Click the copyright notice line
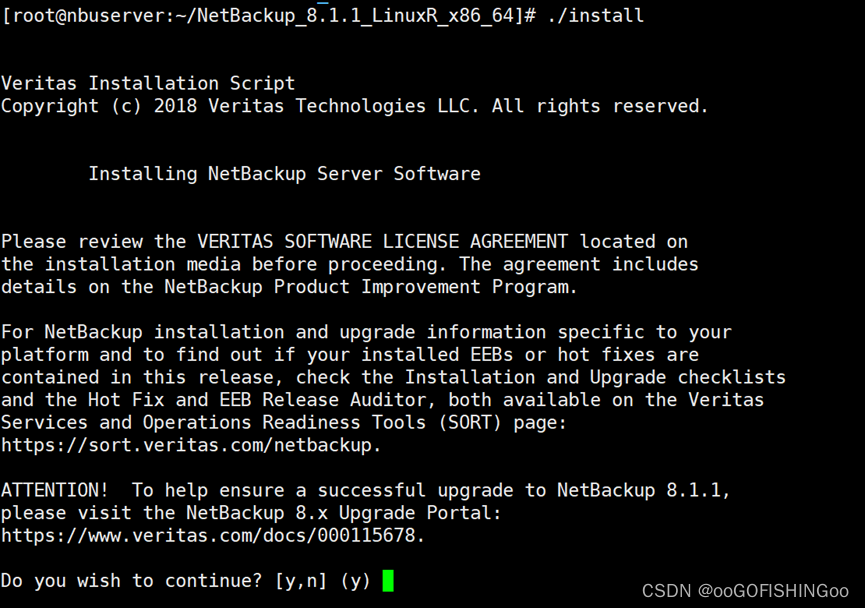865x608 pixels. click(354, 106)
